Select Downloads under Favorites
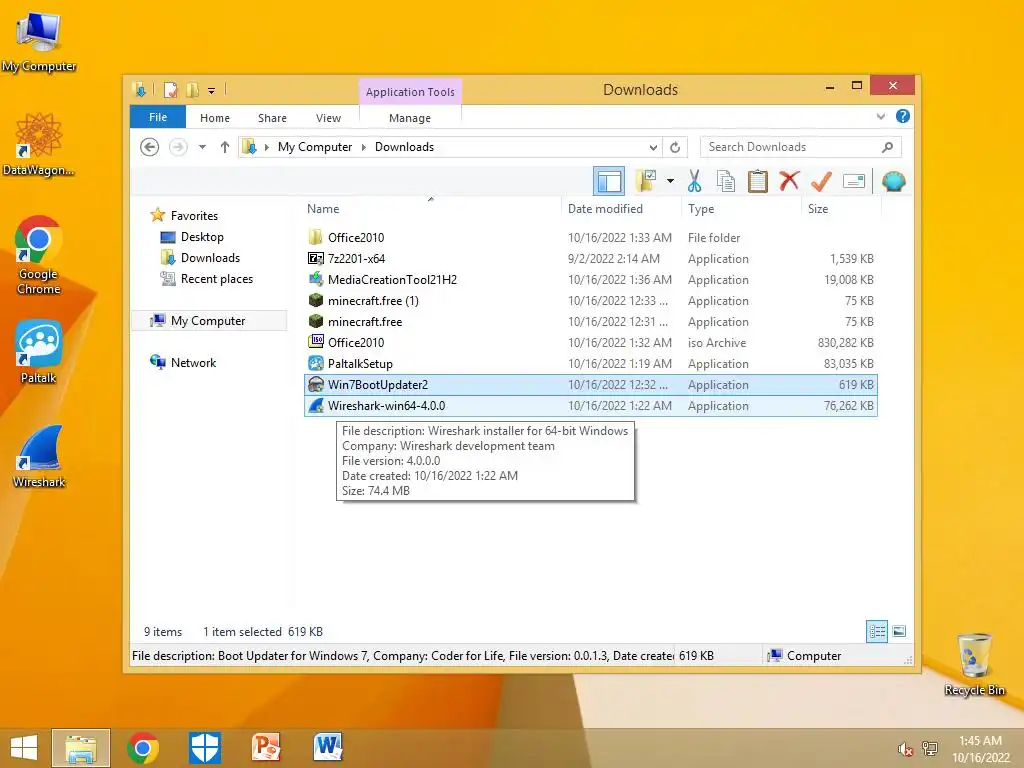This screenshot has width=1024, height=768. coord(210,258)
